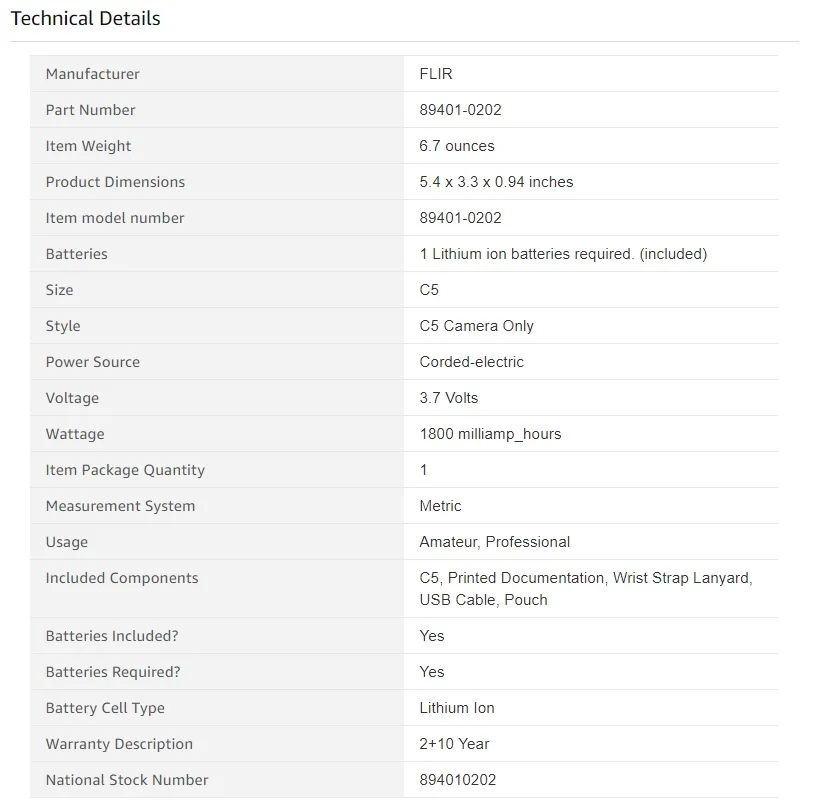Viewport: 816px width, 810px height.
Task: Select the Corded-electric power source value
Action: [x=471, y=362]
